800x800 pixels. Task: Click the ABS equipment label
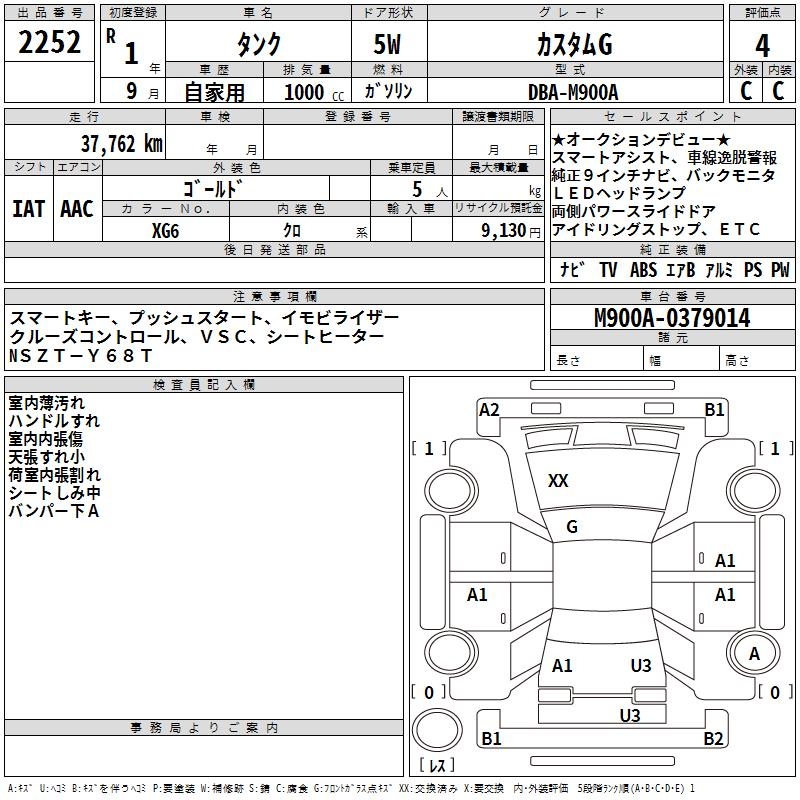643,269
